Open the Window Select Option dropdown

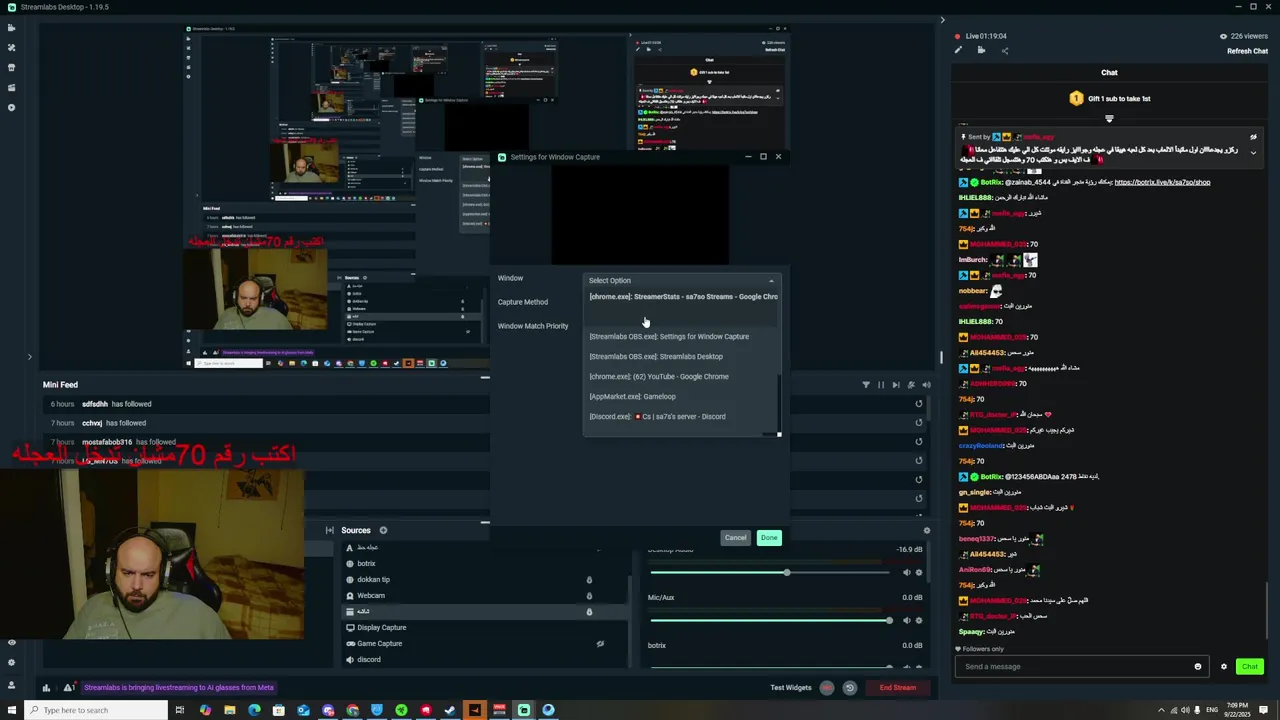(681, 281)
